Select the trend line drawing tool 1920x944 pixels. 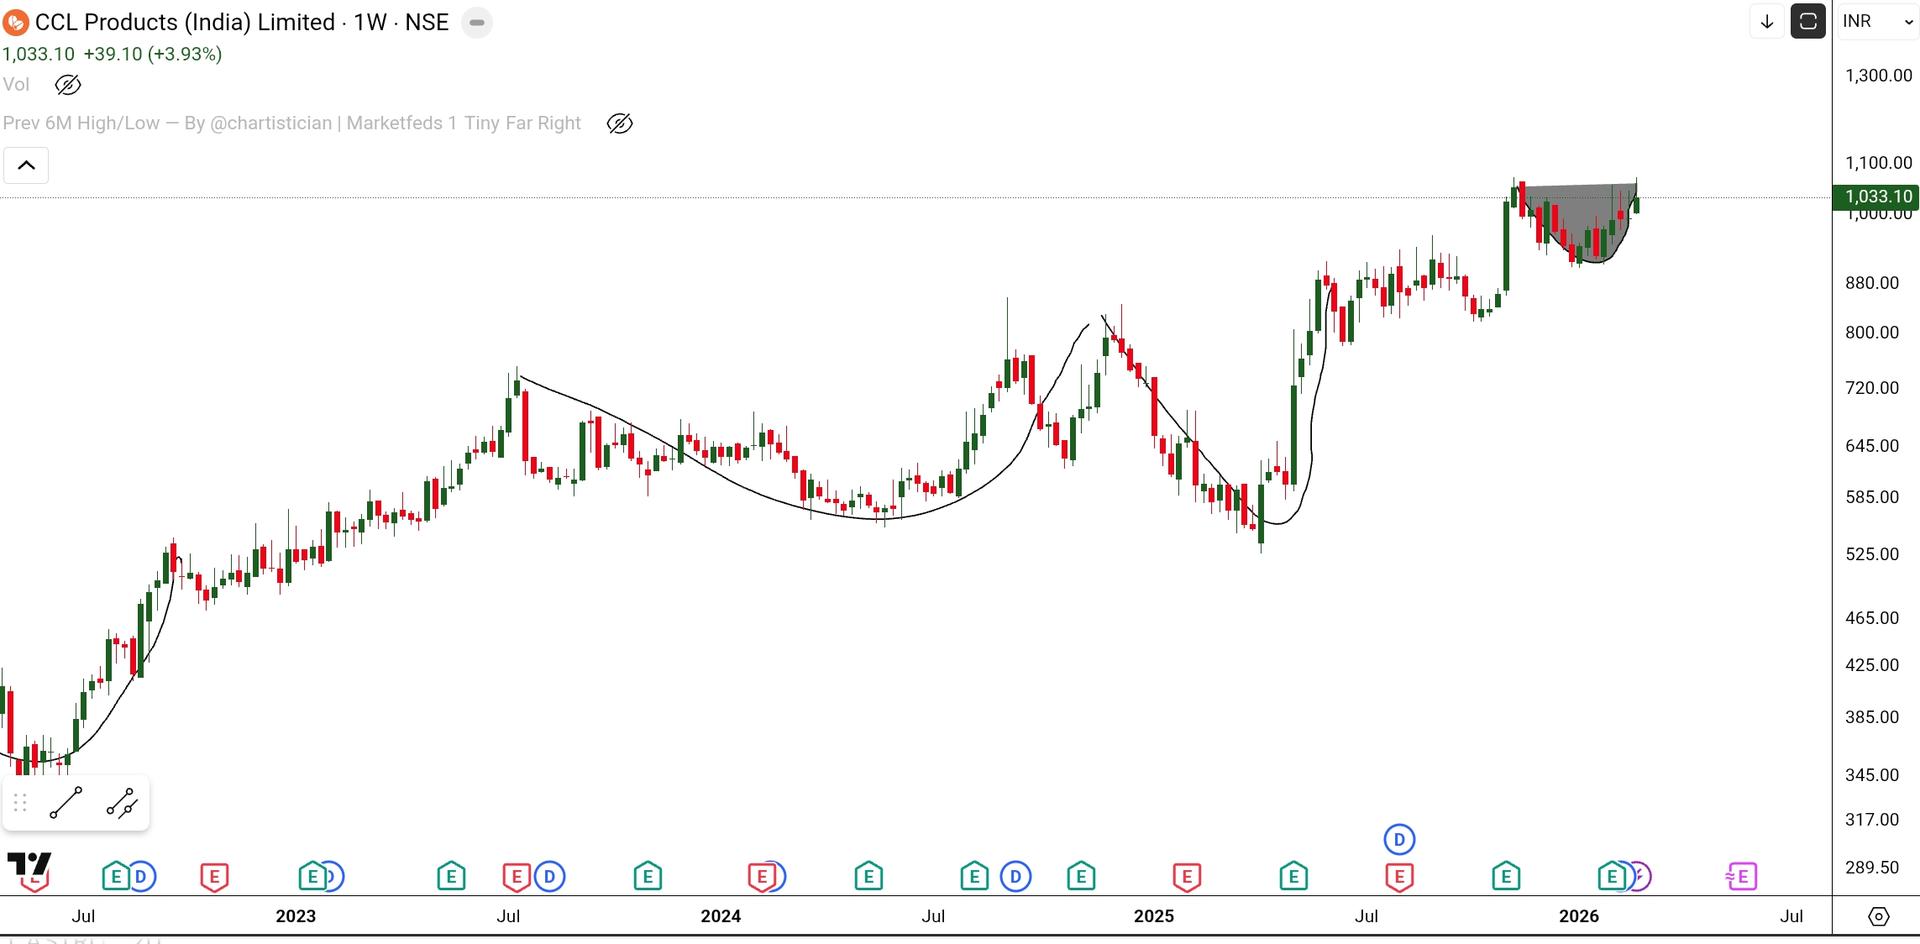[66, 803]
